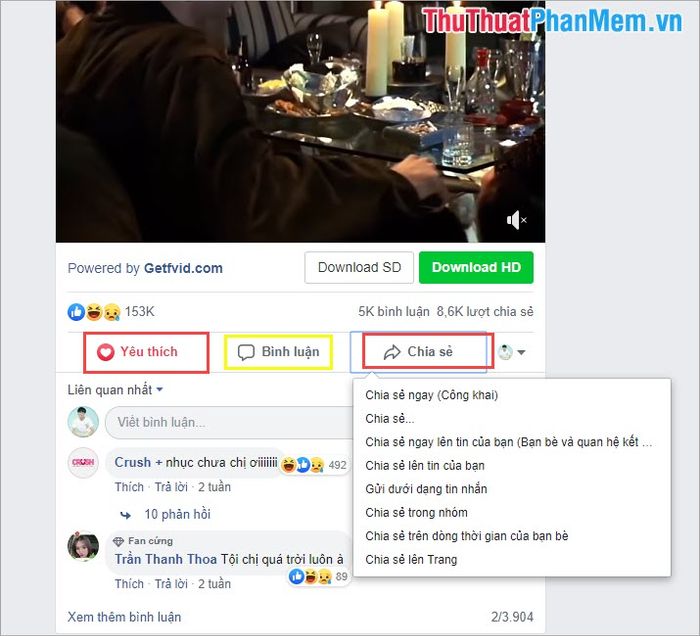Open the profile selector dropdown beside Chia sẻ
This screenshot has width=700, height=636.
click(x=512, y=352)
